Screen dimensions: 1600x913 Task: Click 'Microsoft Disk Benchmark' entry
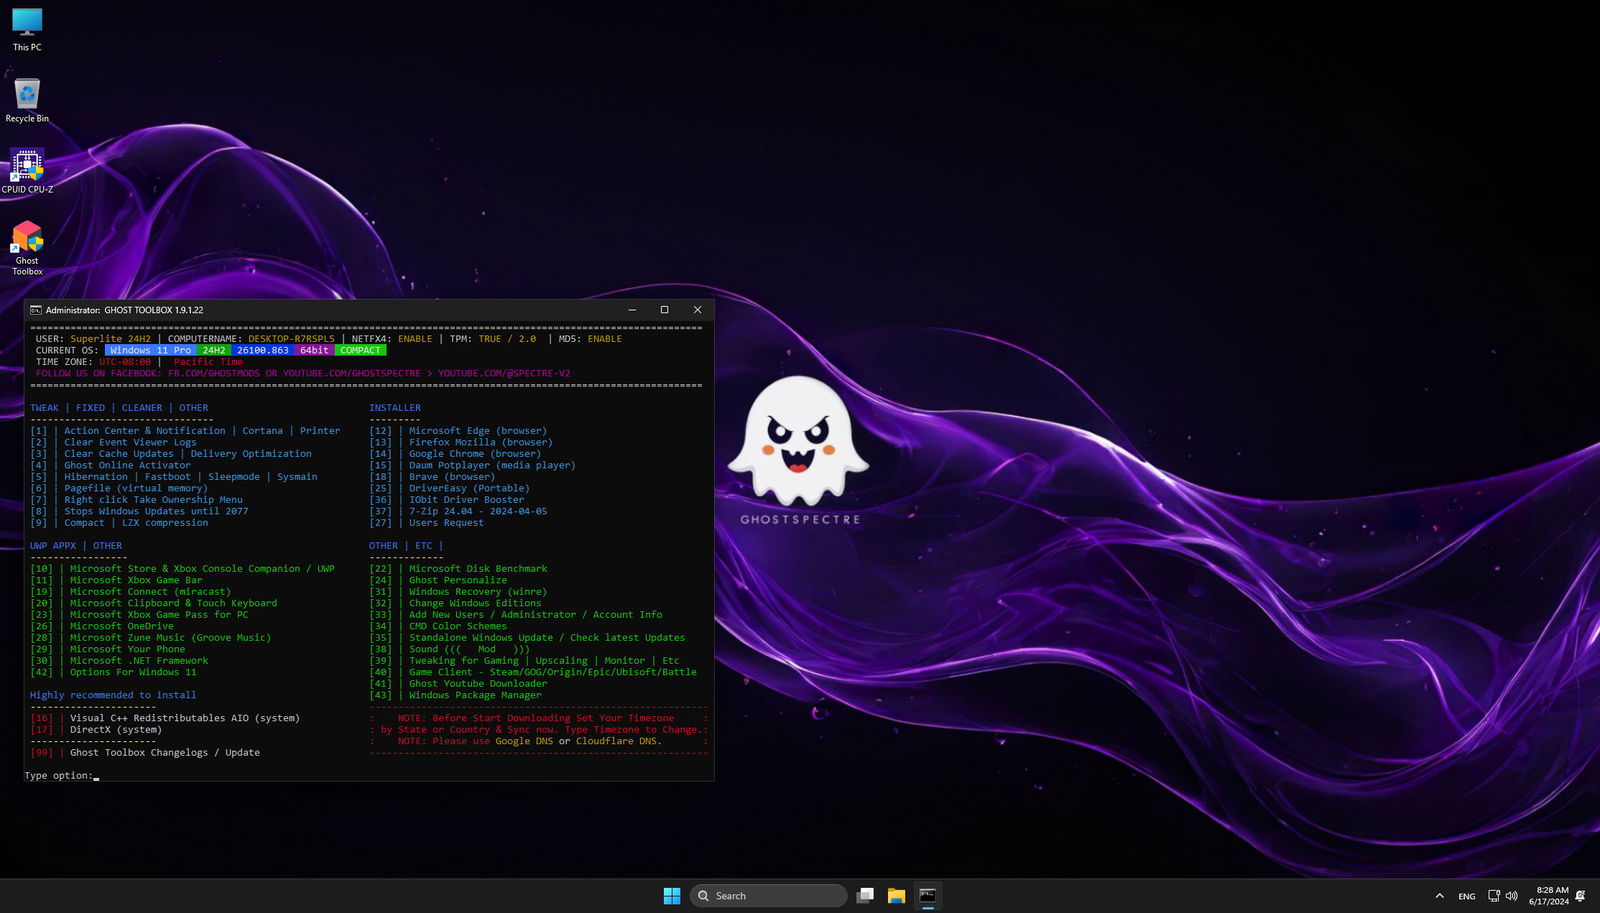pyautogui.click(x=478, y=569)
